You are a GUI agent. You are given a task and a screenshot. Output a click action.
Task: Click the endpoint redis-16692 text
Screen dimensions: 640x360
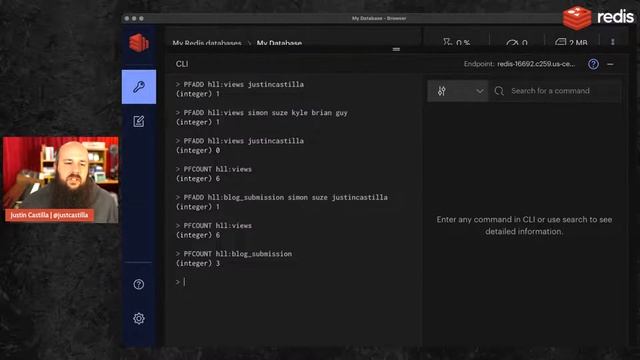pyautogui.click(x=536, y=64)
